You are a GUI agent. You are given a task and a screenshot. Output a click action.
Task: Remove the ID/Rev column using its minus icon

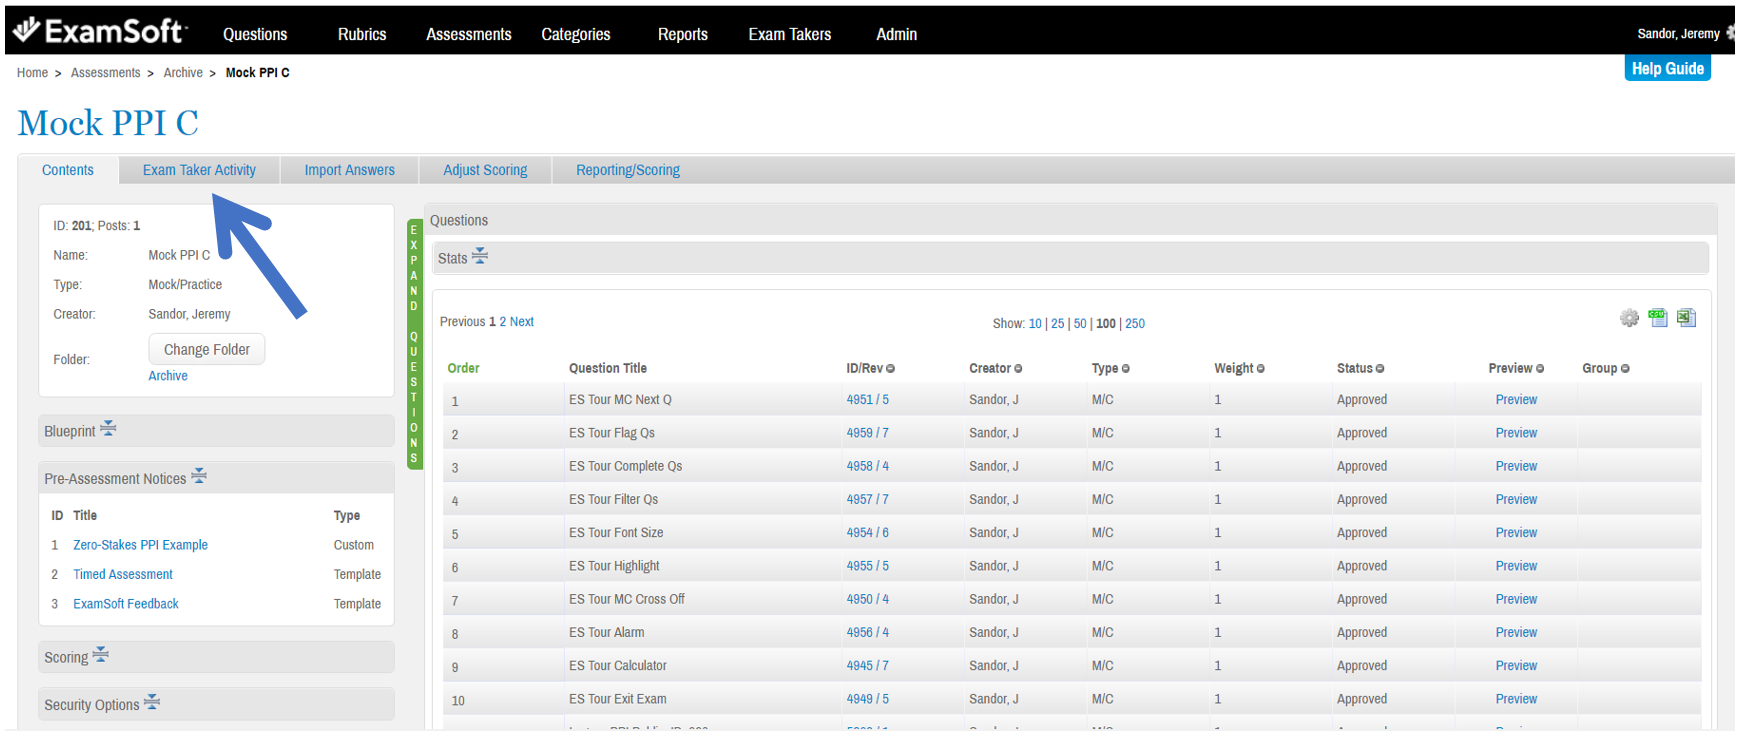click(890, 369)
